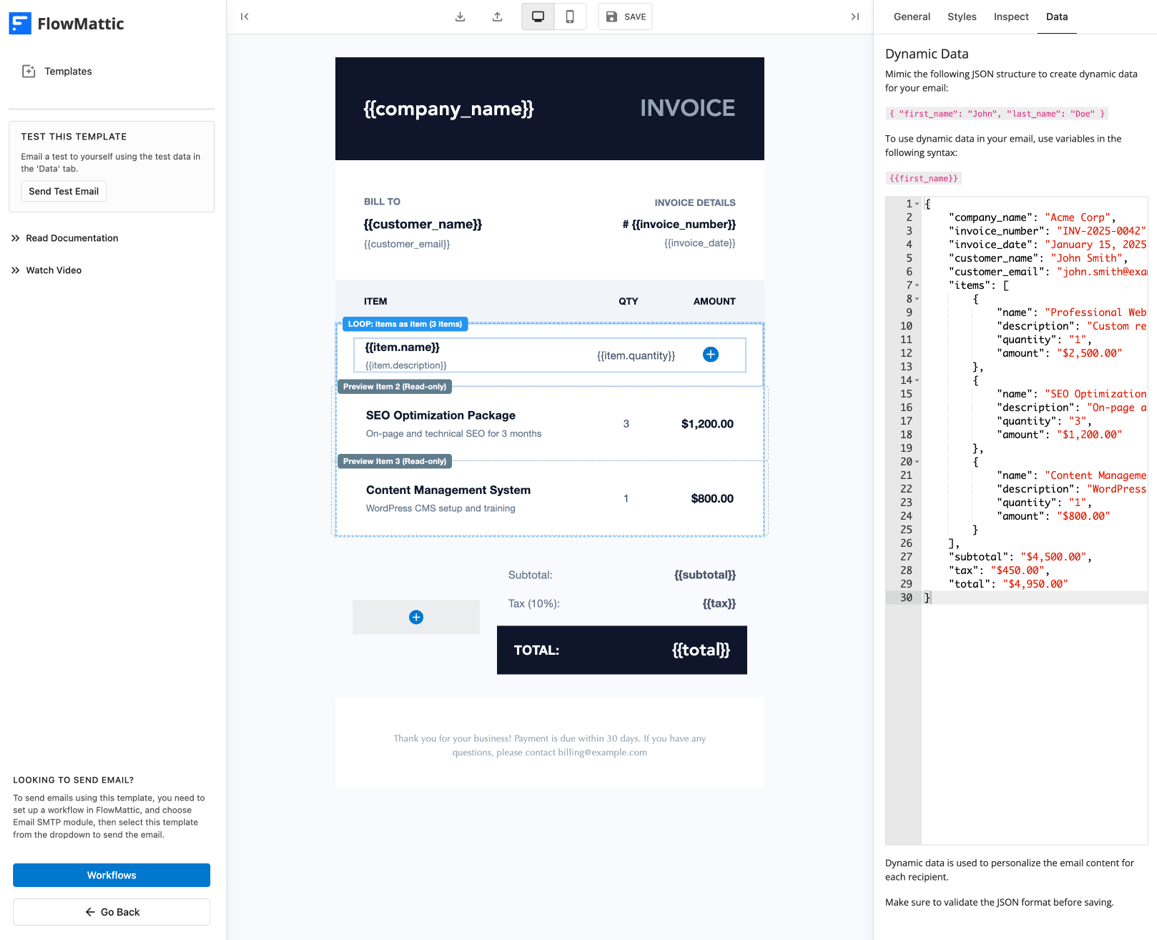
Task: Click the plus icon below the items table
Action: click(416, 617)
